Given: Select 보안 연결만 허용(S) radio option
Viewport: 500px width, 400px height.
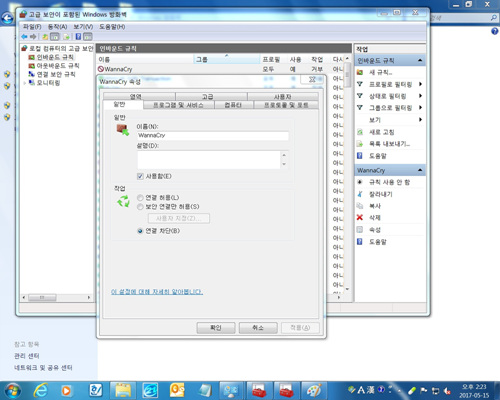Looking at the screenshot, I should point(140,207).
